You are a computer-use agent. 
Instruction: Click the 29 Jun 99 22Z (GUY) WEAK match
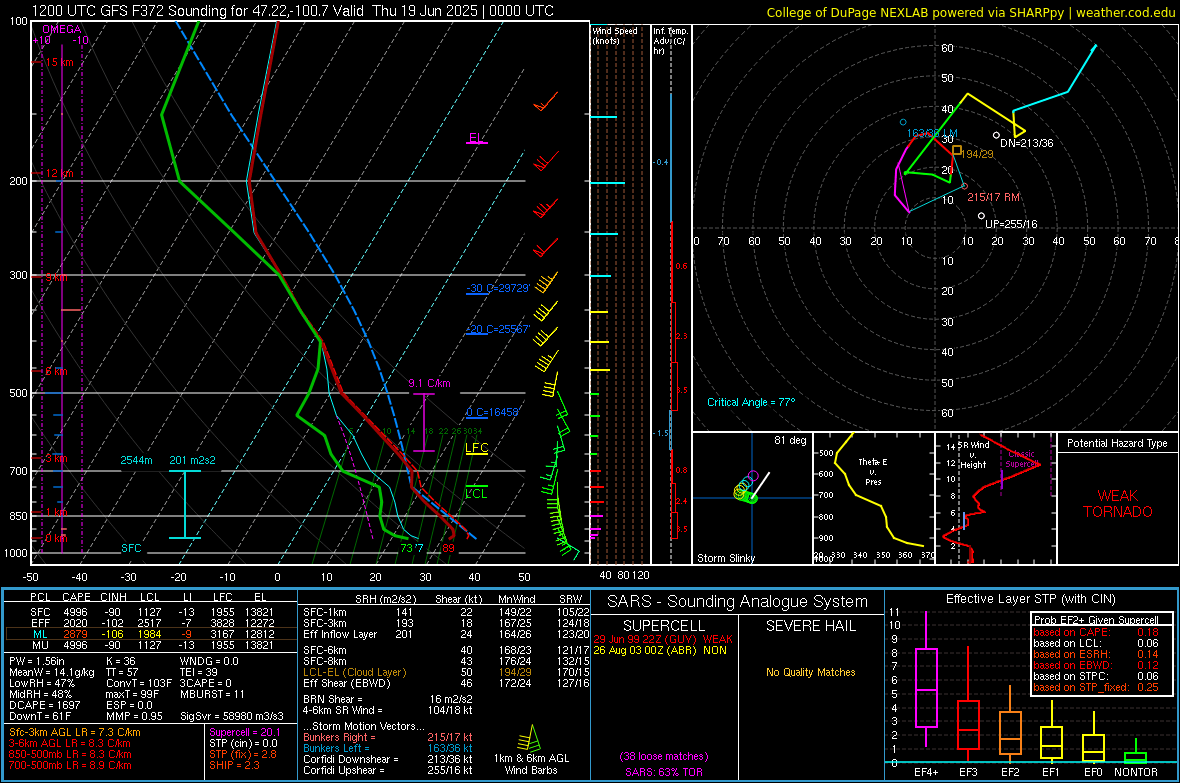point(663,639)
